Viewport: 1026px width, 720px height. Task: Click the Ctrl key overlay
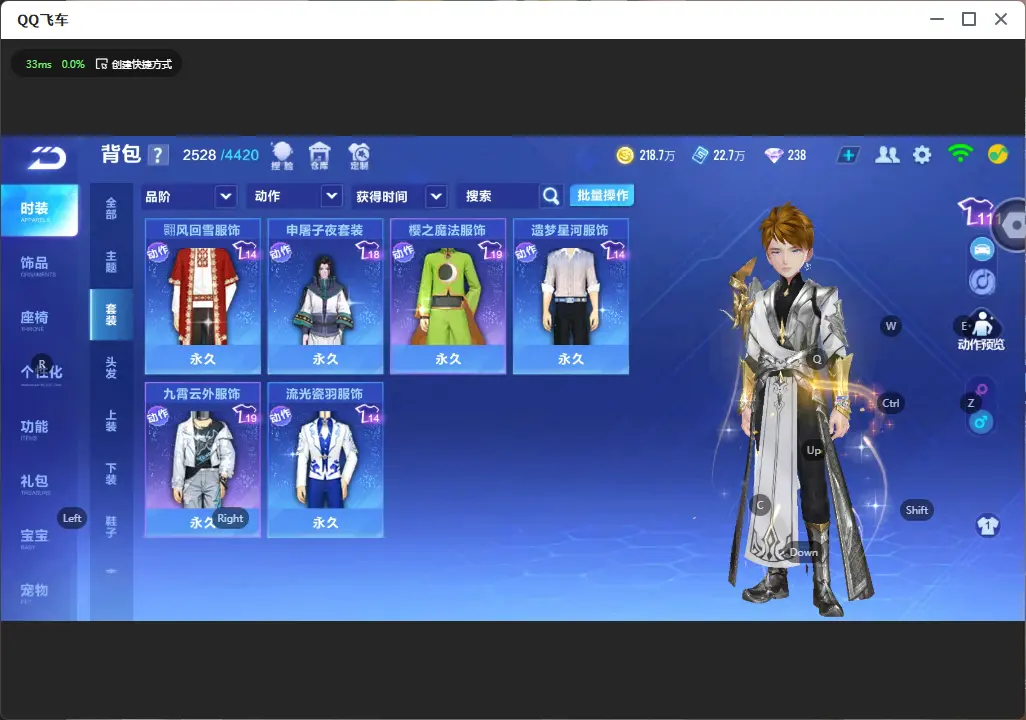[891, 403]
